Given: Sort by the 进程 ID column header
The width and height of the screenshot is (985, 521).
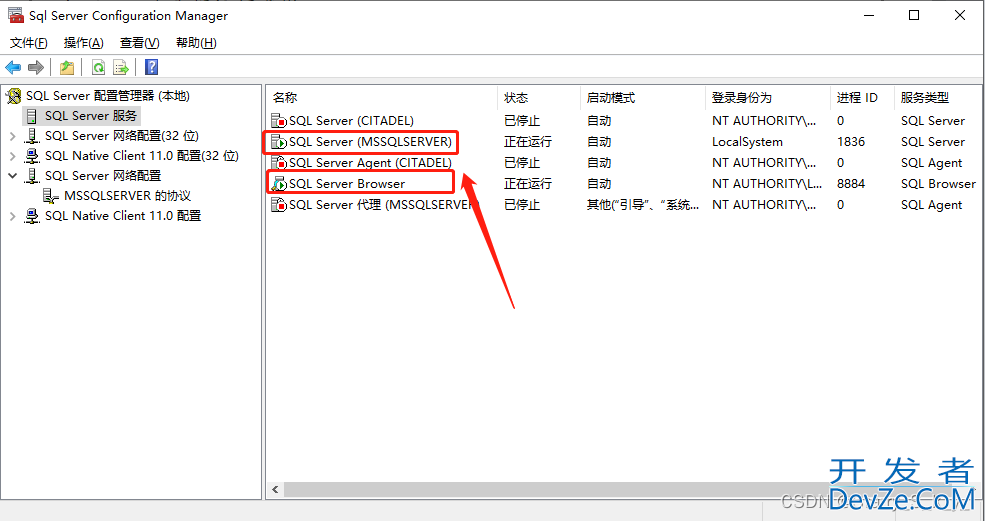Looking at the screenshot, I should (862, 98).
